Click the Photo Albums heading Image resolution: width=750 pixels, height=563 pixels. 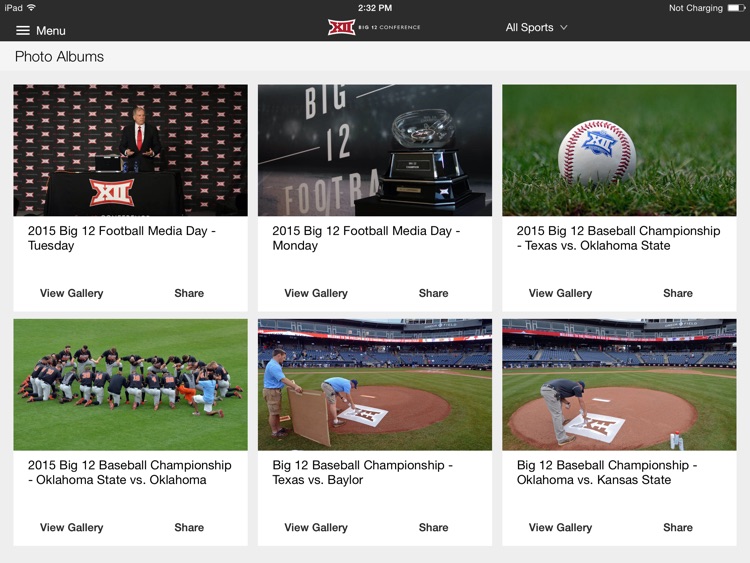pyautogui.click(x=59, y=56)
